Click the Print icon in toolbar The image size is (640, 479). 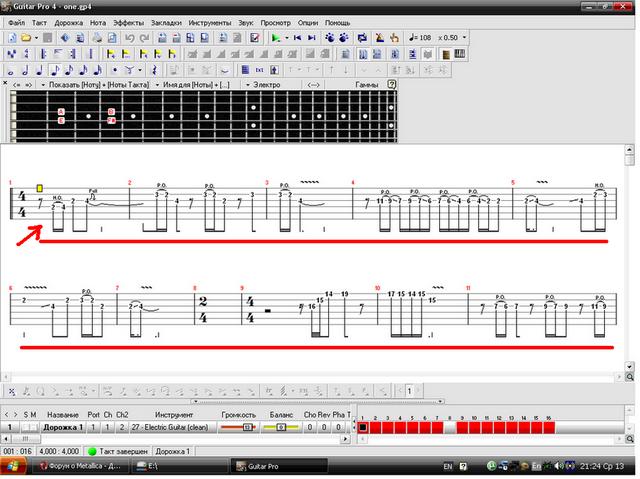pos(97,38)
